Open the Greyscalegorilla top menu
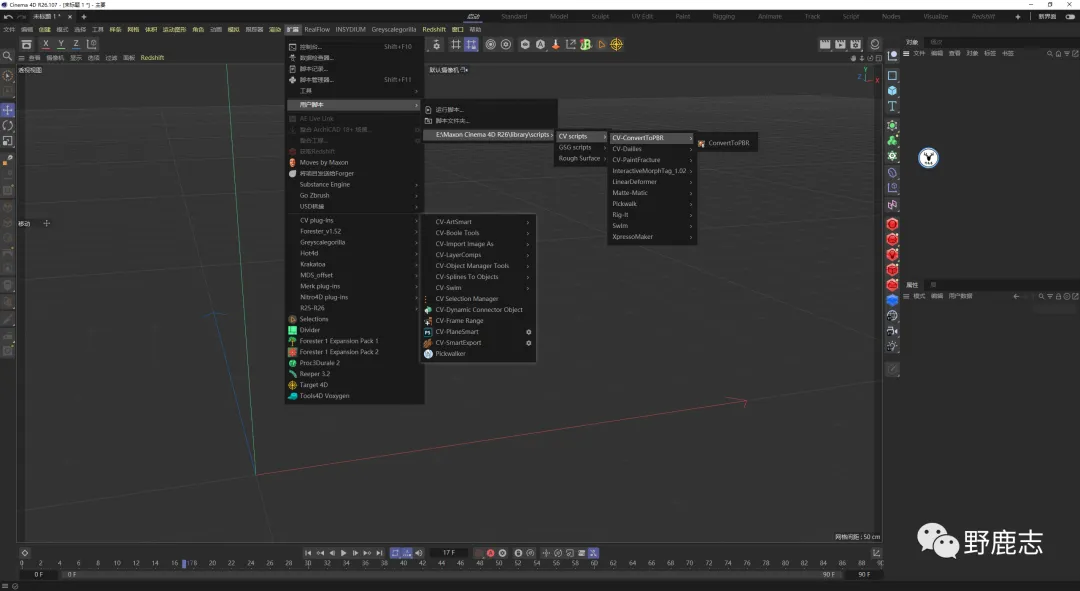 click(x=393, y=30)
